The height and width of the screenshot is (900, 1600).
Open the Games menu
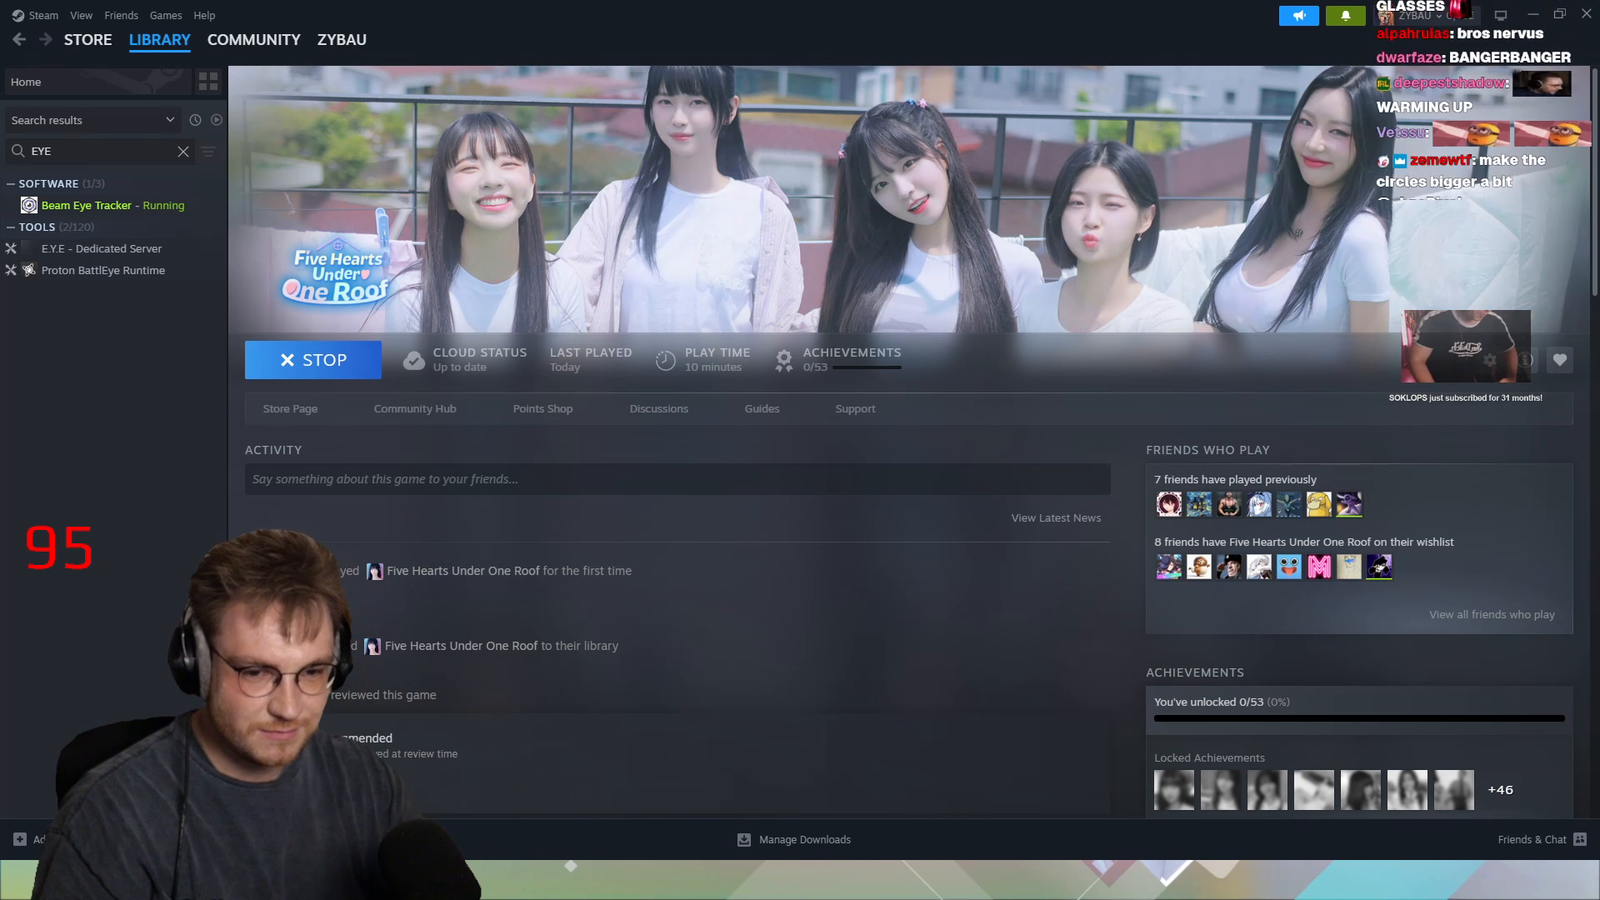tap(166, 16)
